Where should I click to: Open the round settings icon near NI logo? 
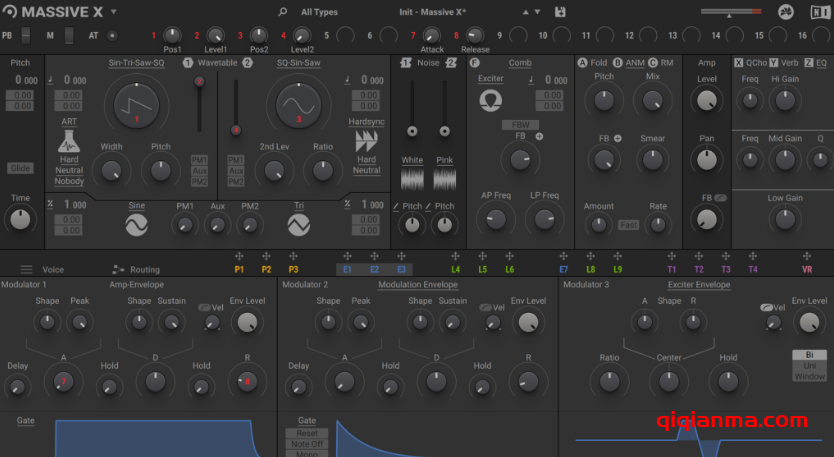(x=786, y=12)
